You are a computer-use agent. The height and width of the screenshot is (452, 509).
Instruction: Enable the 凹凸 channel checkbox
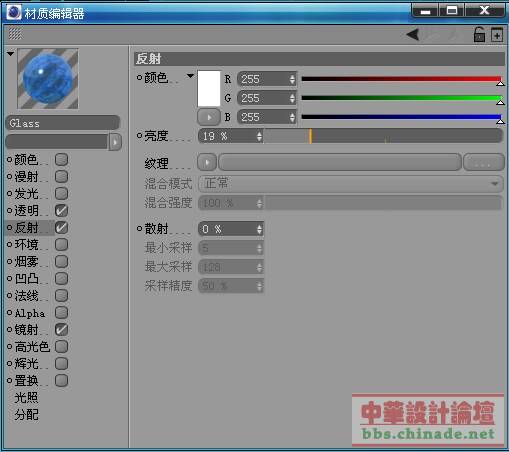pyautogui.click(x=61, y=278)
